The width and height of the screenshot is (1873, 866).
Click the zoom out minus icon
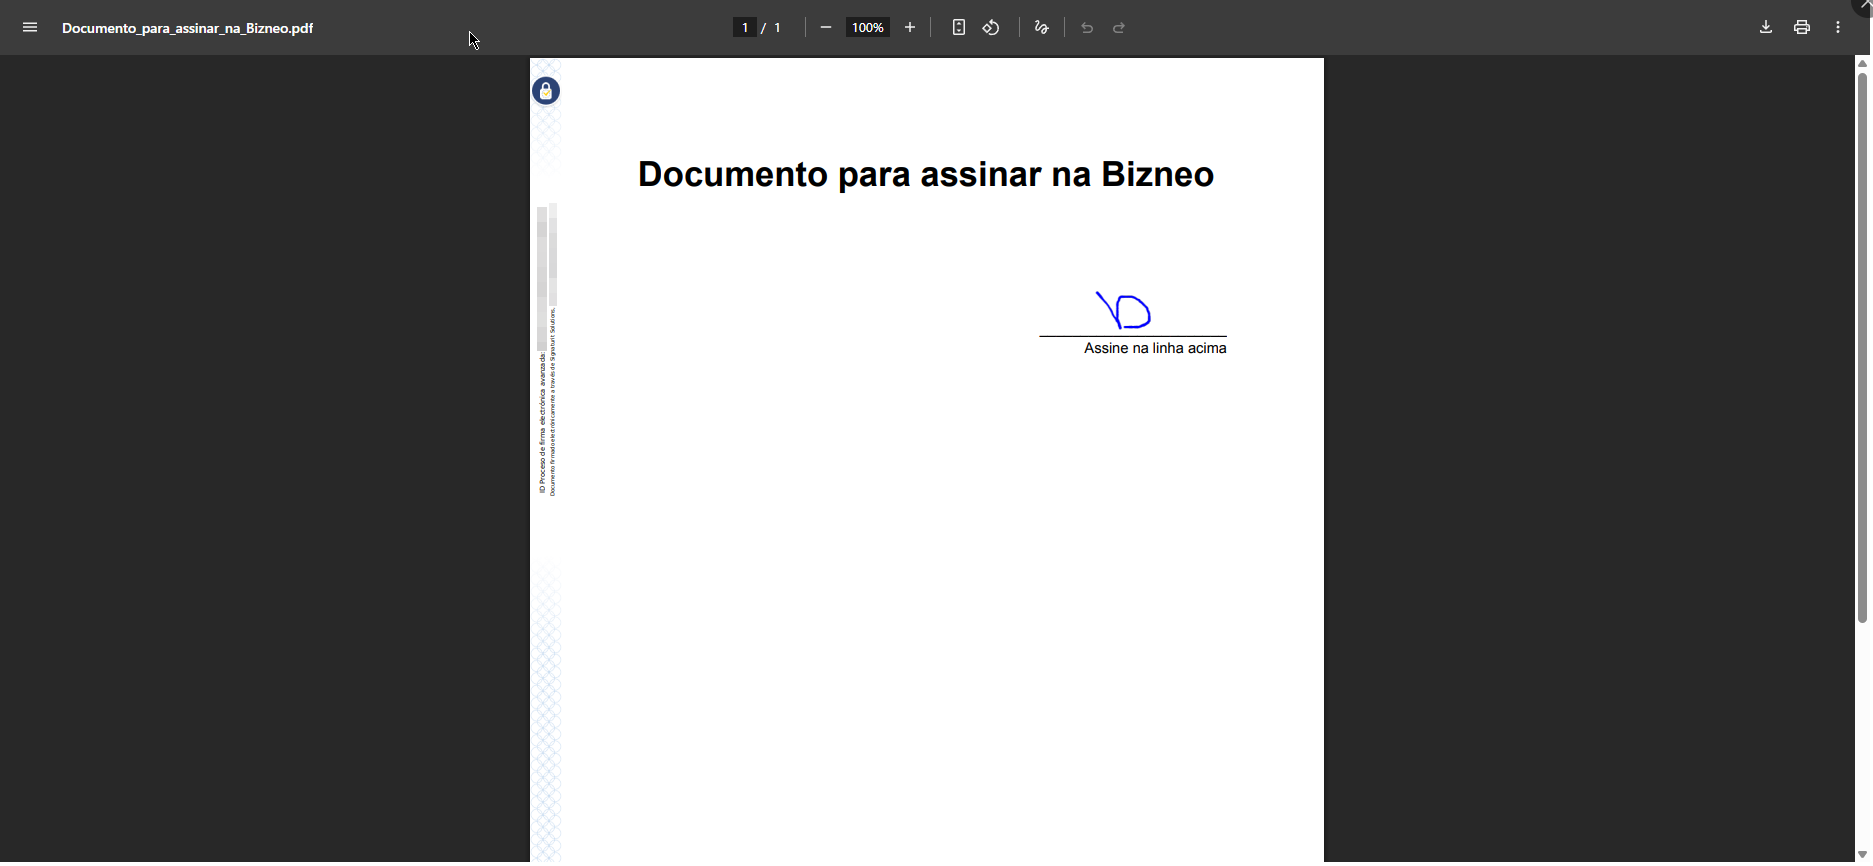click(826, 28)
